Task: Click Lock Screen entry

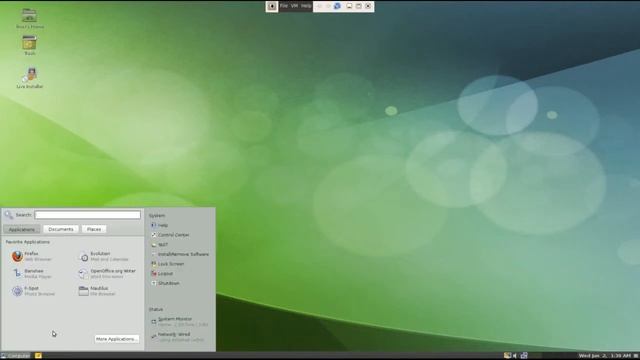Action: click(x=167, y=264)
